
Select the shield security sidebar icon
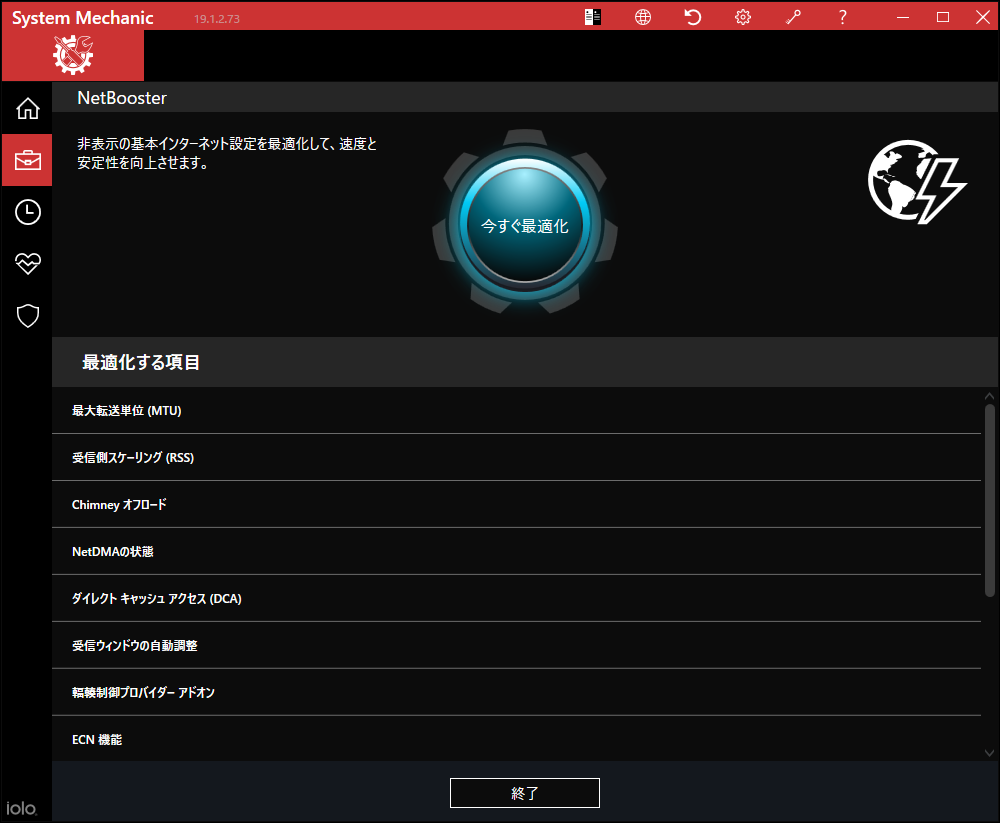pos(26,315)
